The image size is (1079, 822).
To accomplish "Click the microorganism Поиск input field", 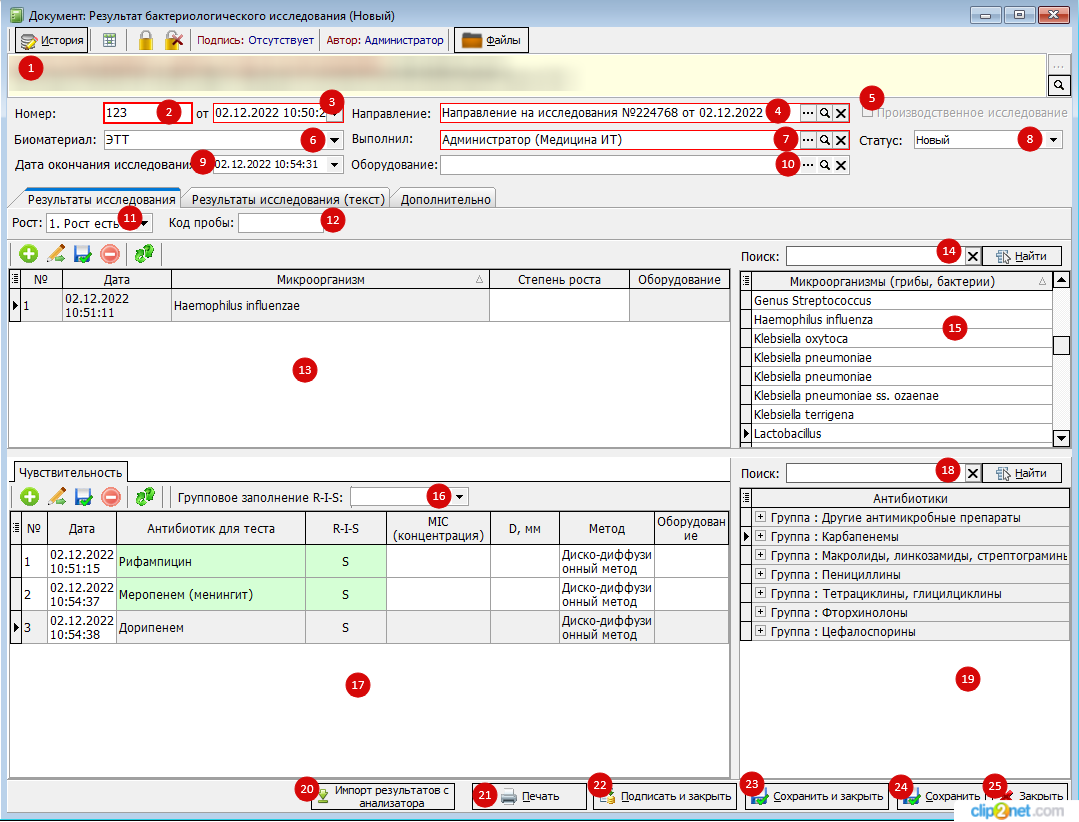I will [x=875, y=257].
